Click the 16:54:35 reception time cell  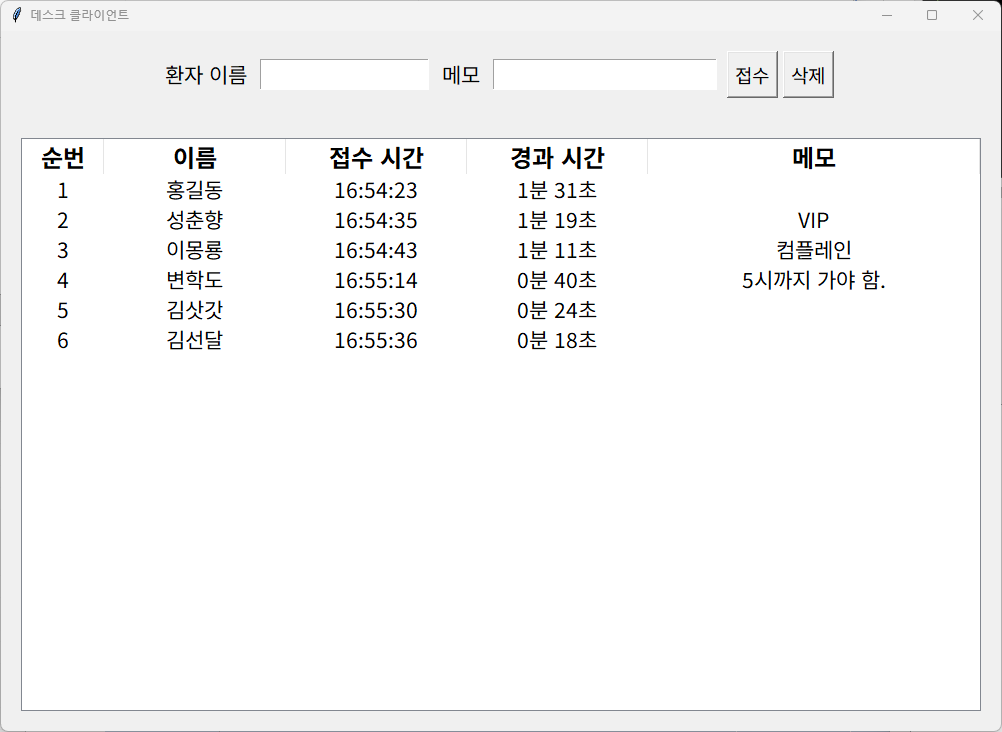(376, 221)
